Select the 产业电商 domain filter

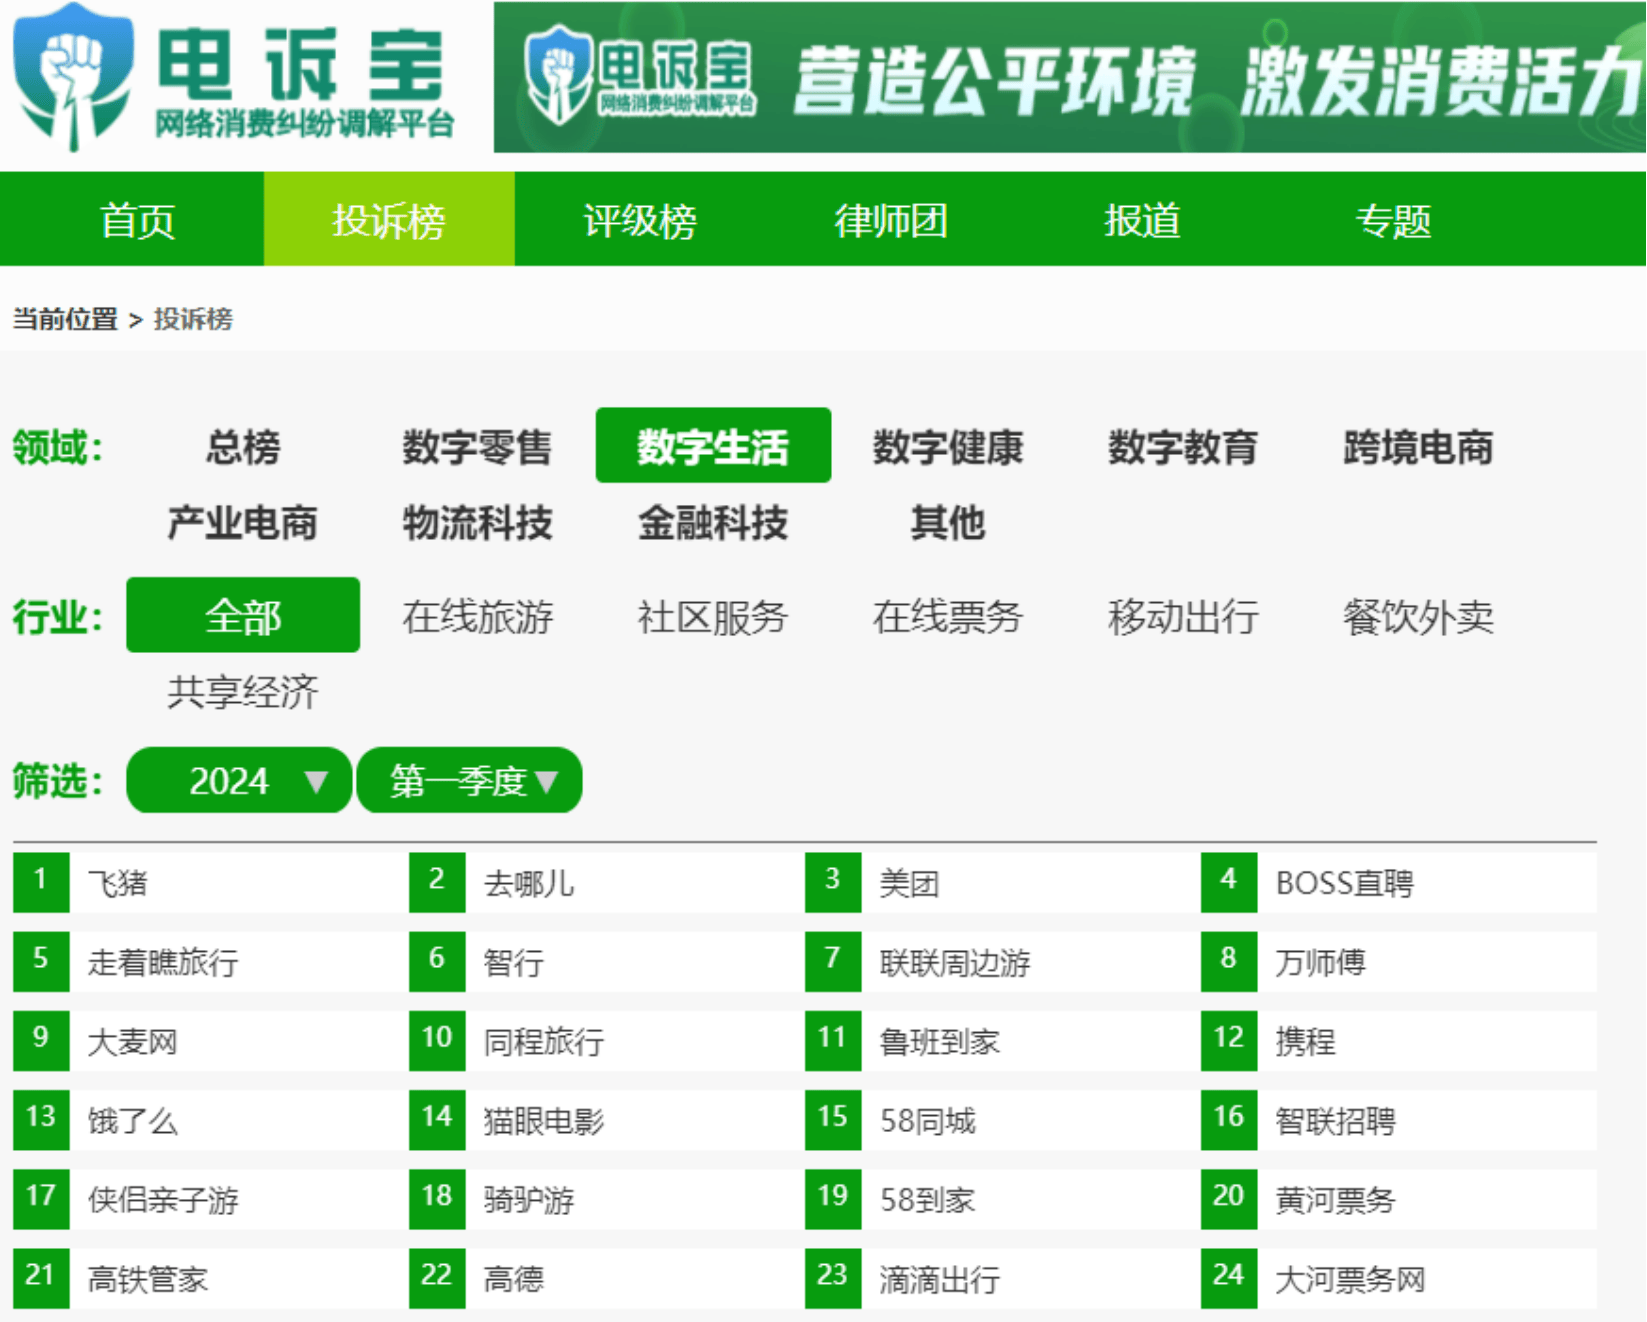(x=243, y=522)
